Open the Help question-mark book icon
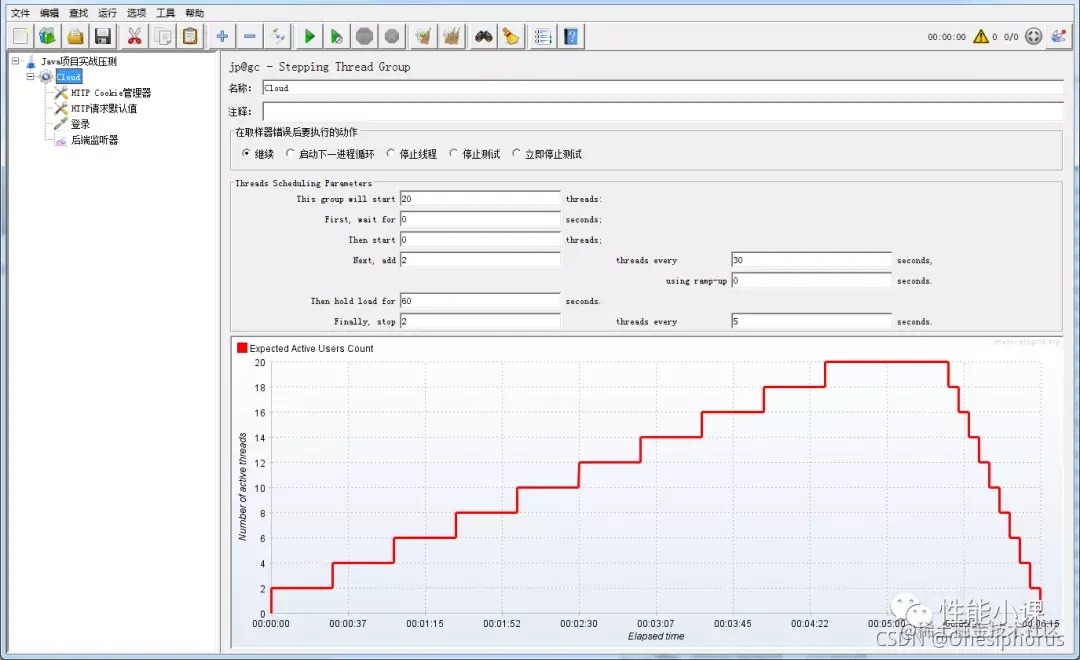 (571, 37)
